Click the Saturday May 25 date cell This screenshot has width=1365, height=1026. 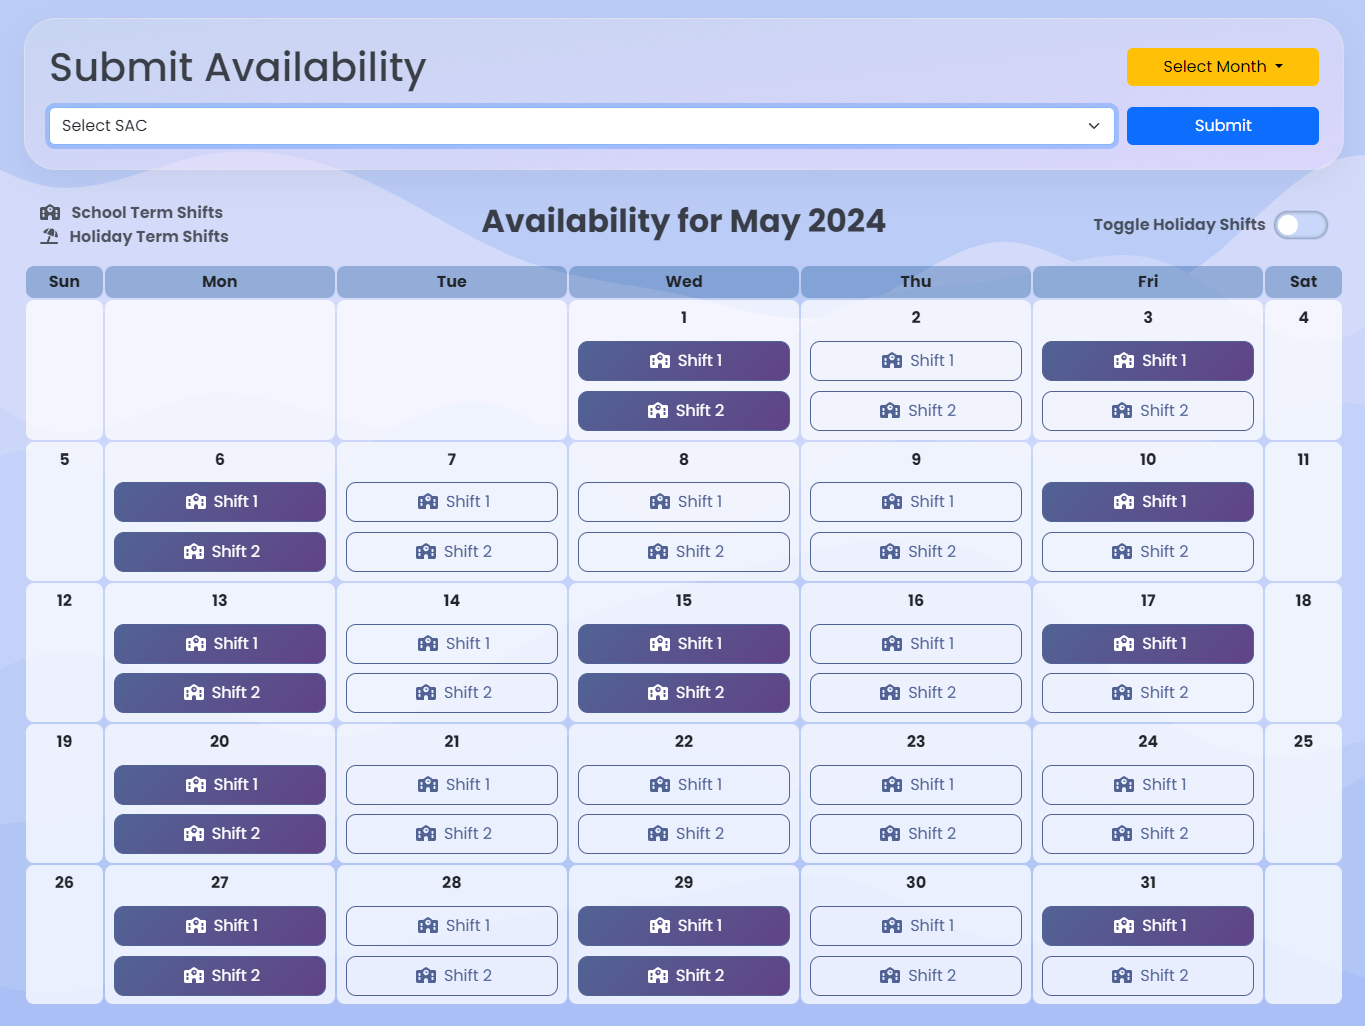[x=1303, y=793]
